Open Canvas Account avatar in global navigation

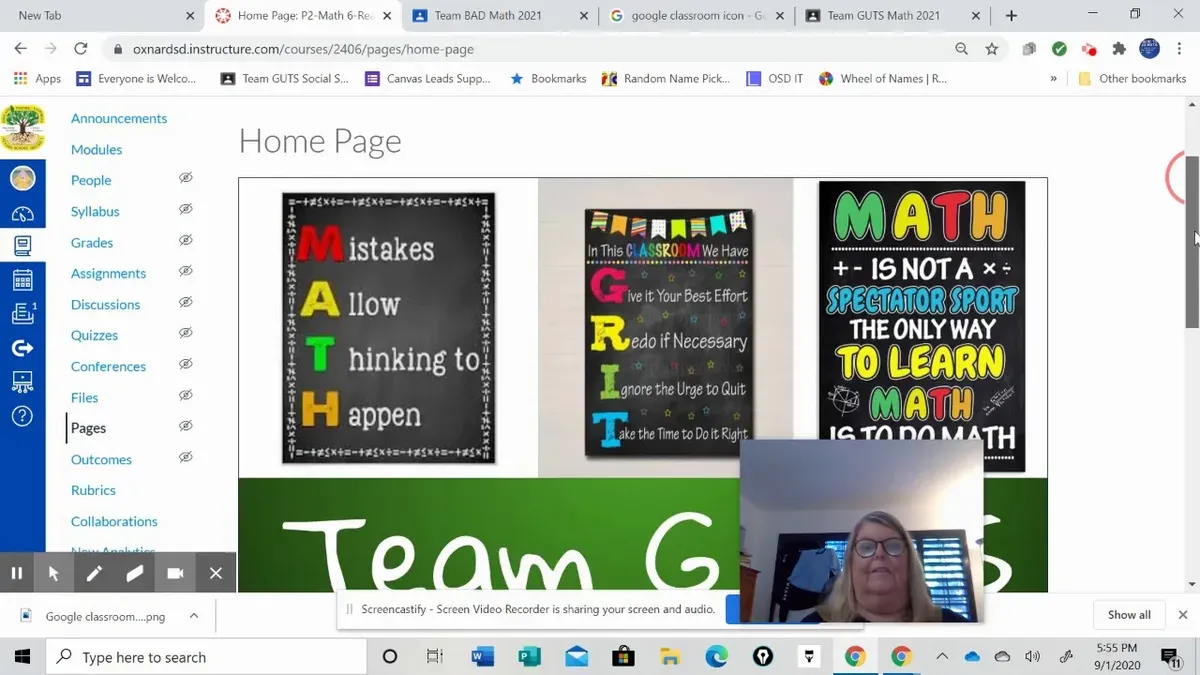click(x=22, y=179)
